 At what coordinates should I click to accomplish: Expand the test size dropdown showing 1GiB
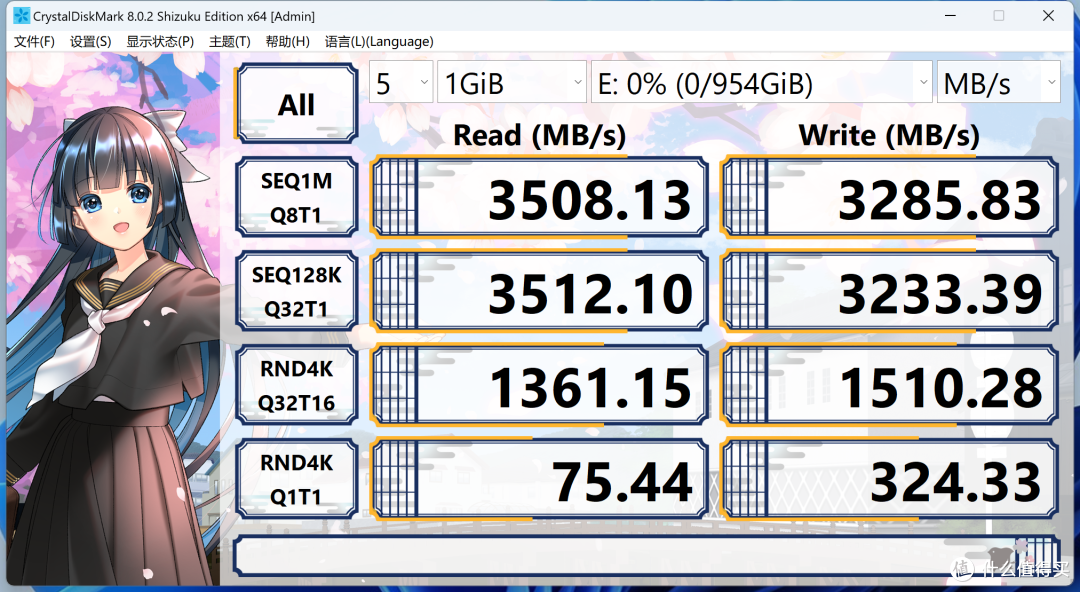512,82
